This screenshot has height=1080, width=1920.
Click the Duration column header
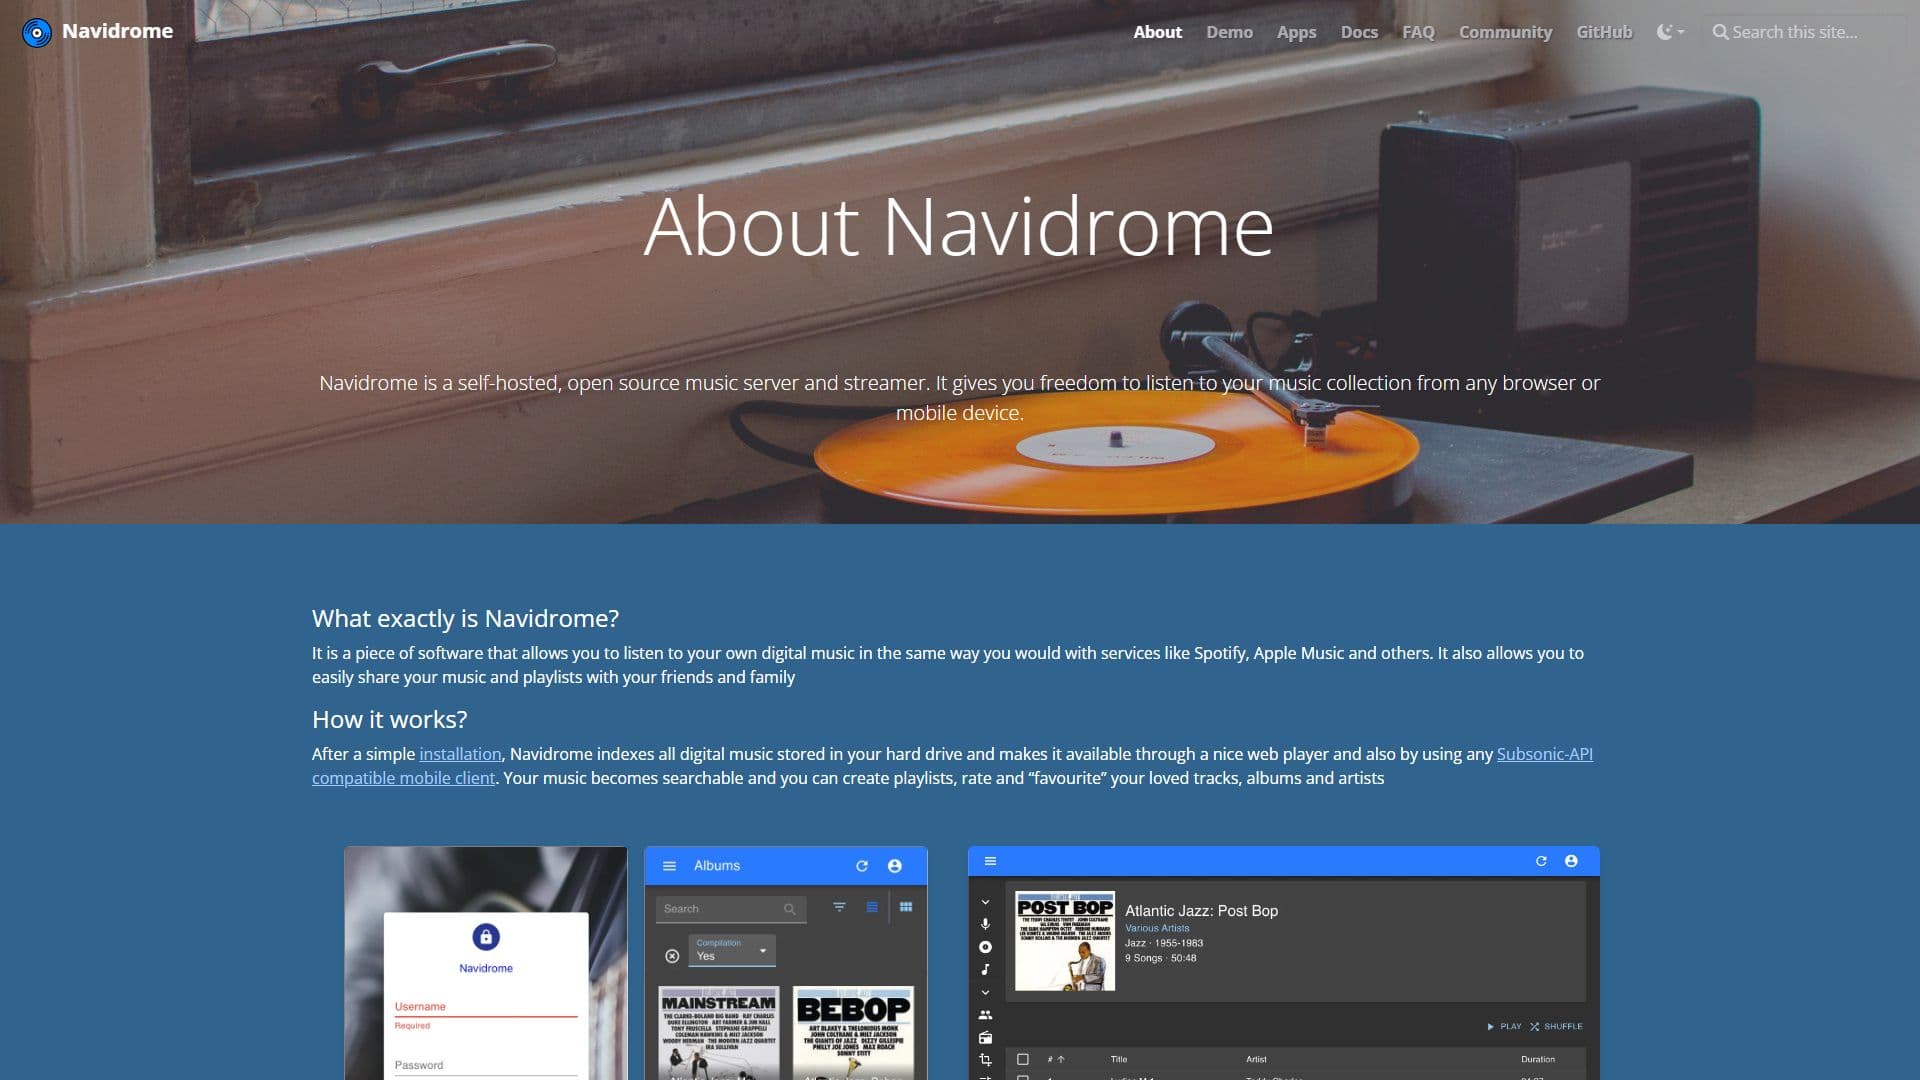pos(1538,1059)
